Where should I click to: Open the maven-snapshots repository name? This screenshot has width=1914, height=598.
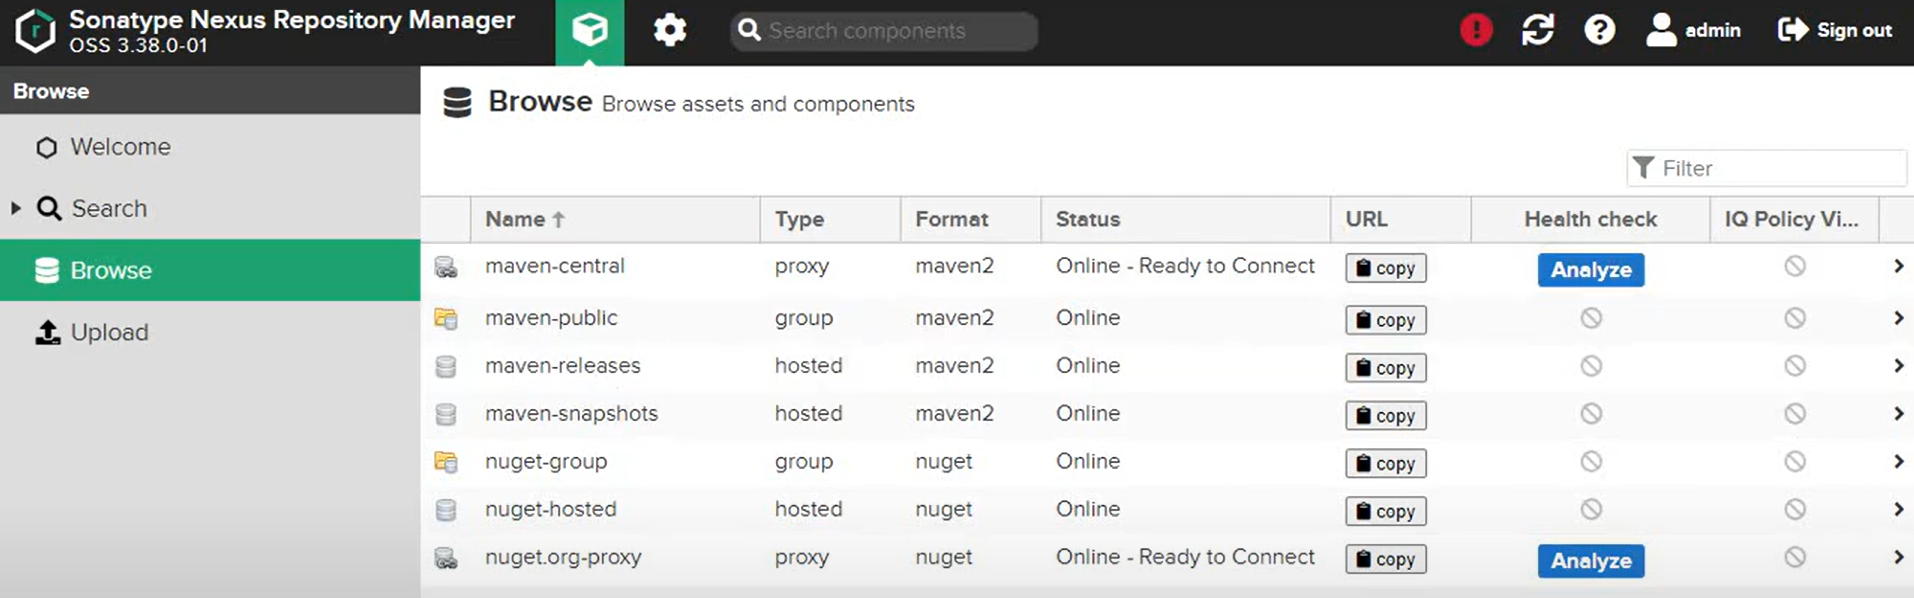point(571,414)
